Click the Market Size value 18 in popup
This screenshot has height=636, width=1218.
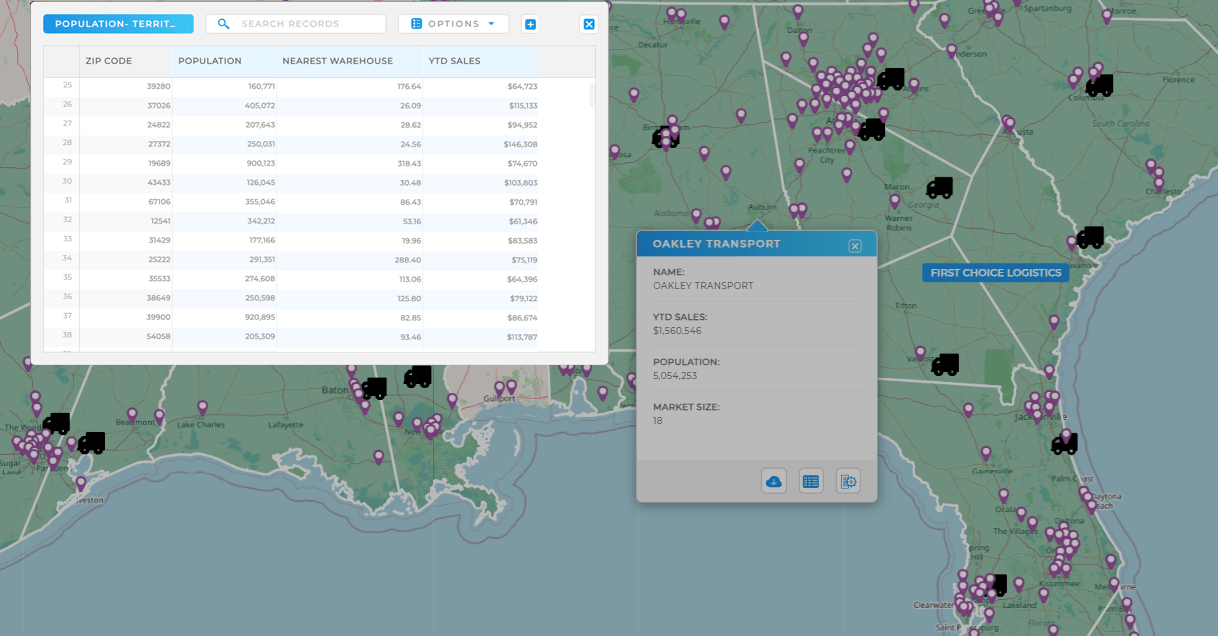pos(657,420)
